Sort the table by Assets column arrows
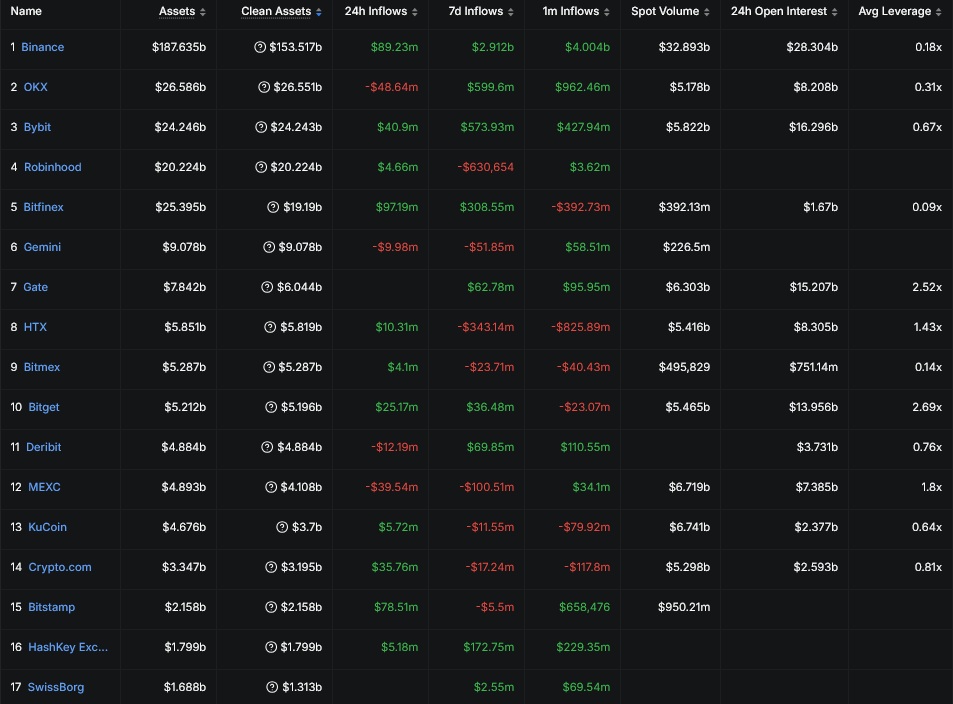This screenshot has width=953, height=704. pyautogui.click(x=202, y=12)
